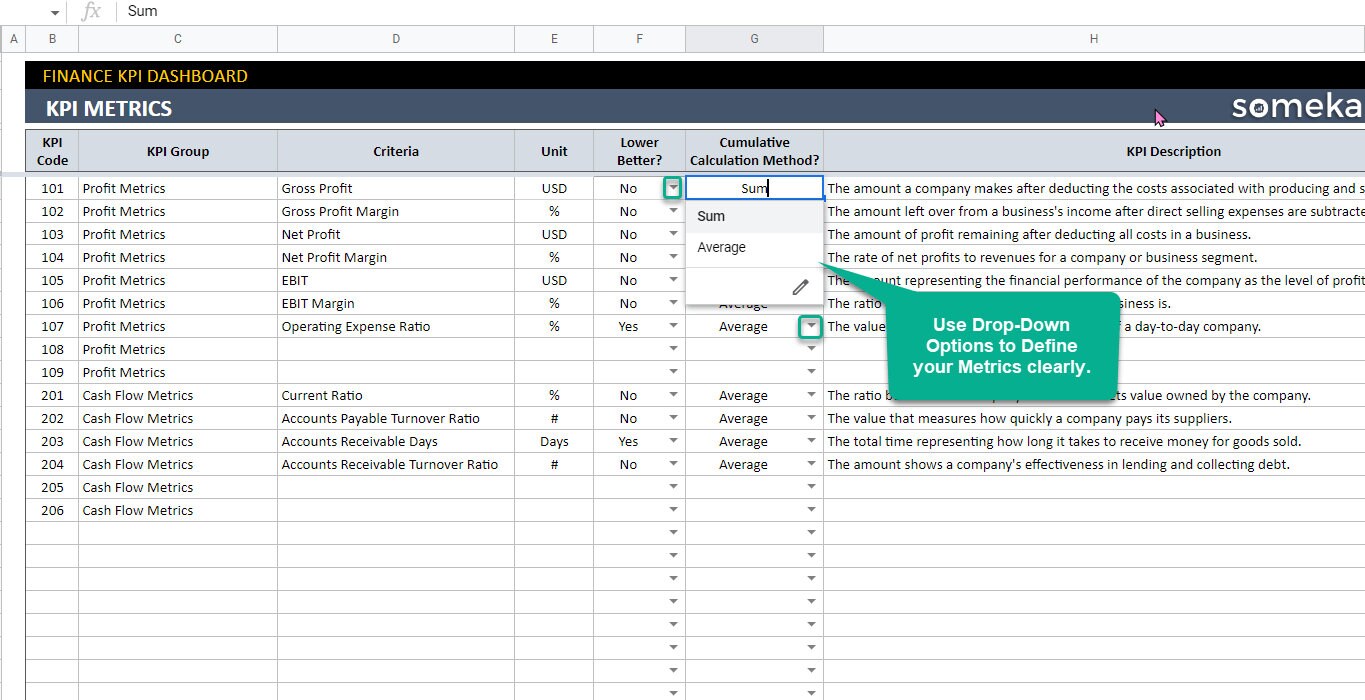Select column H header
The width and height of the screenshot is (1365, 700).
click(1094, 39)
